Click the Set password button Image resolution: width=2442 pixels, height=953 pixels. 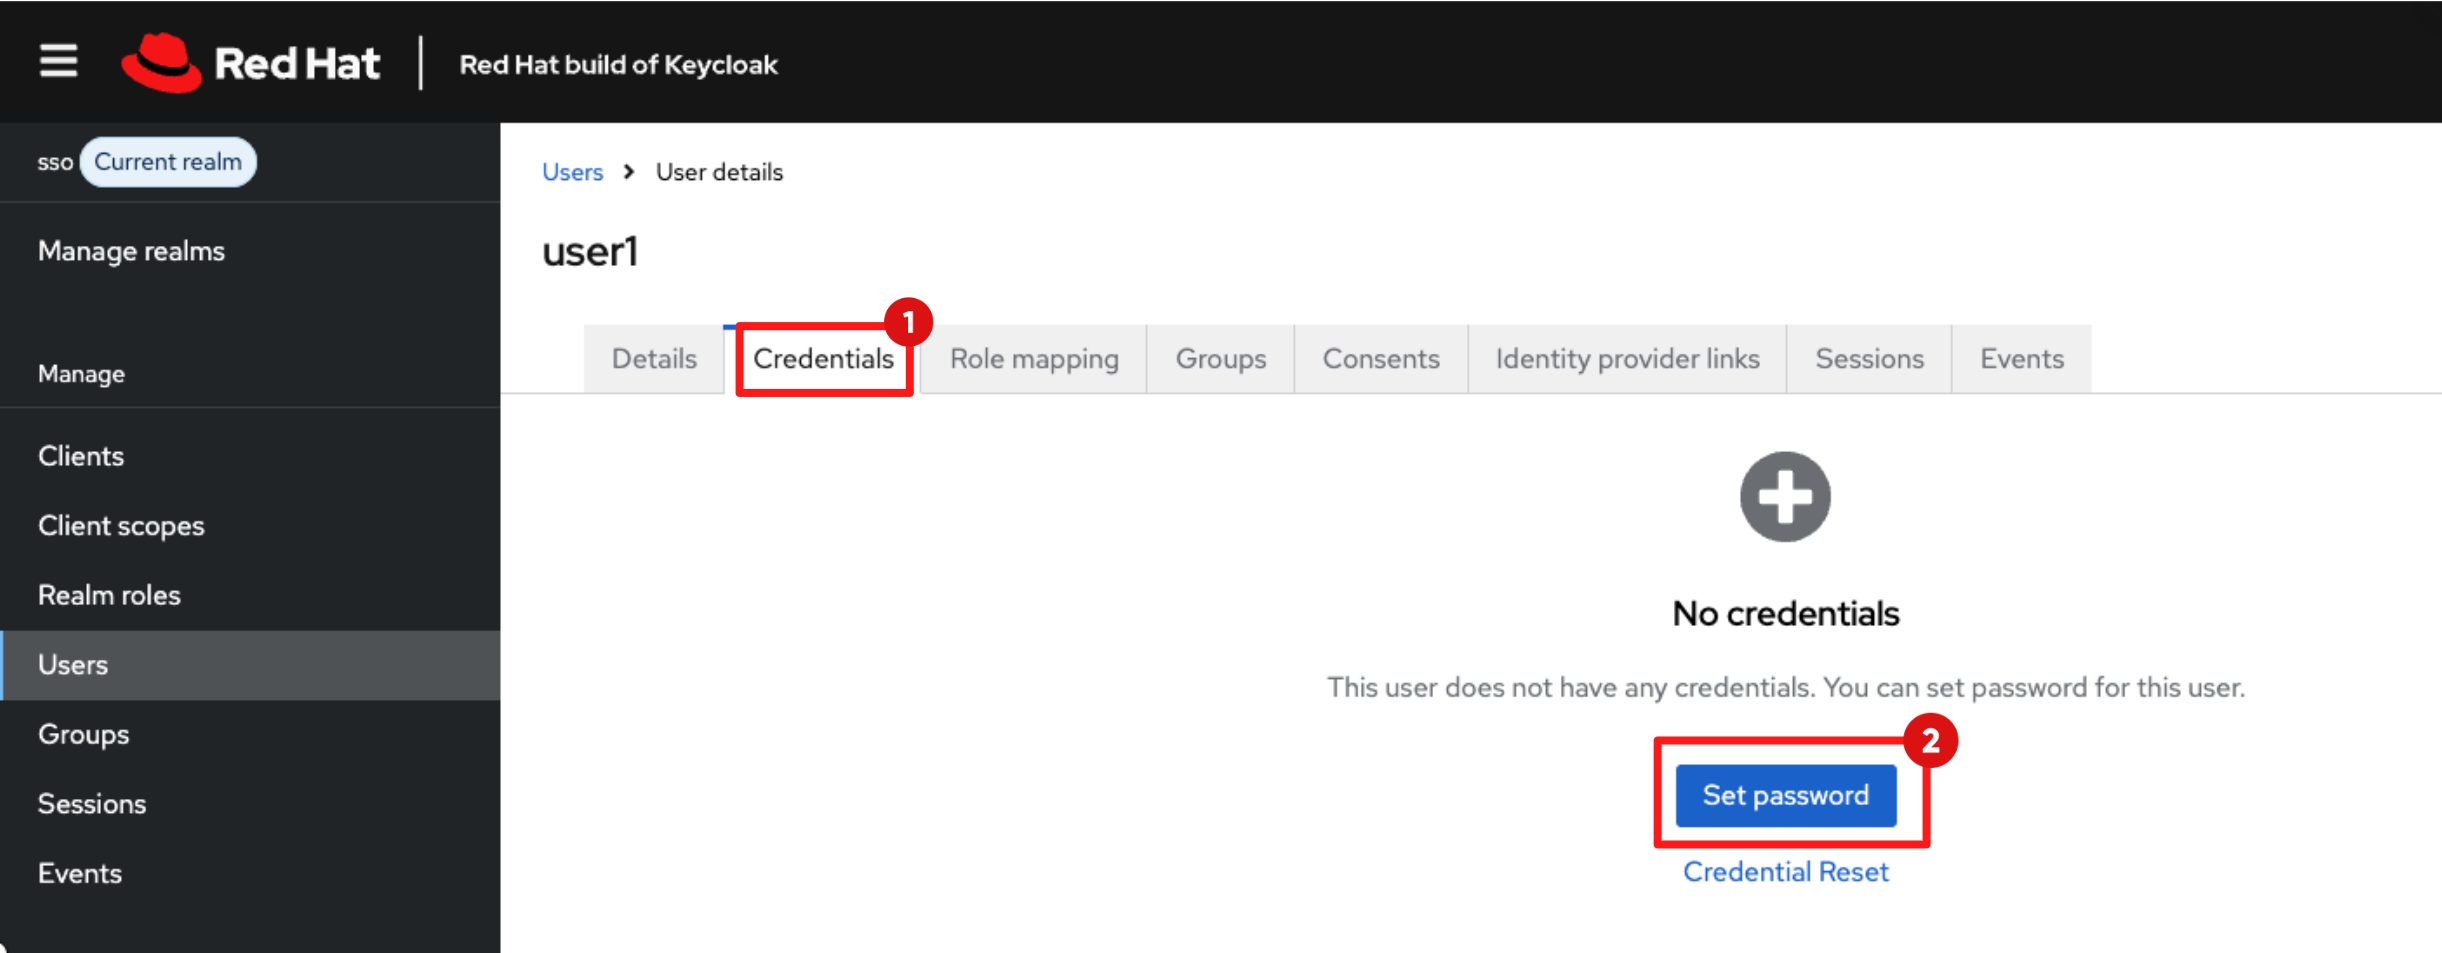tap(1786, 795)
